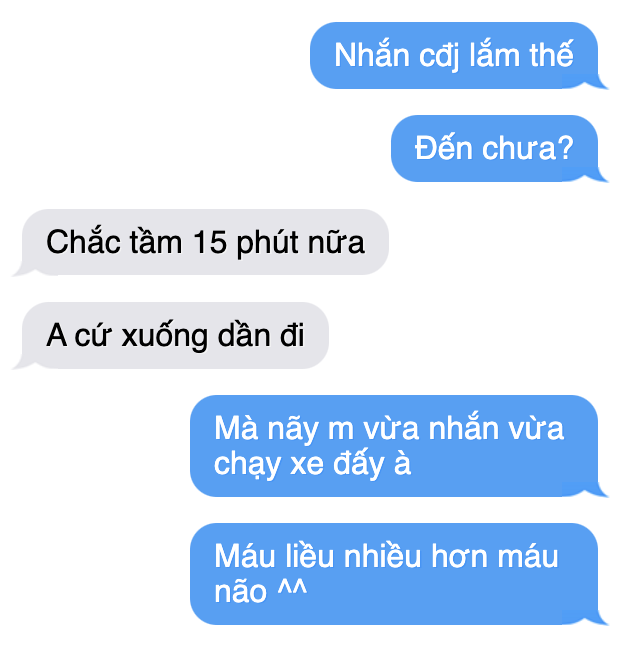Tap the "Máu liều nhiều hơn máu não" bubble

point(394,574)
